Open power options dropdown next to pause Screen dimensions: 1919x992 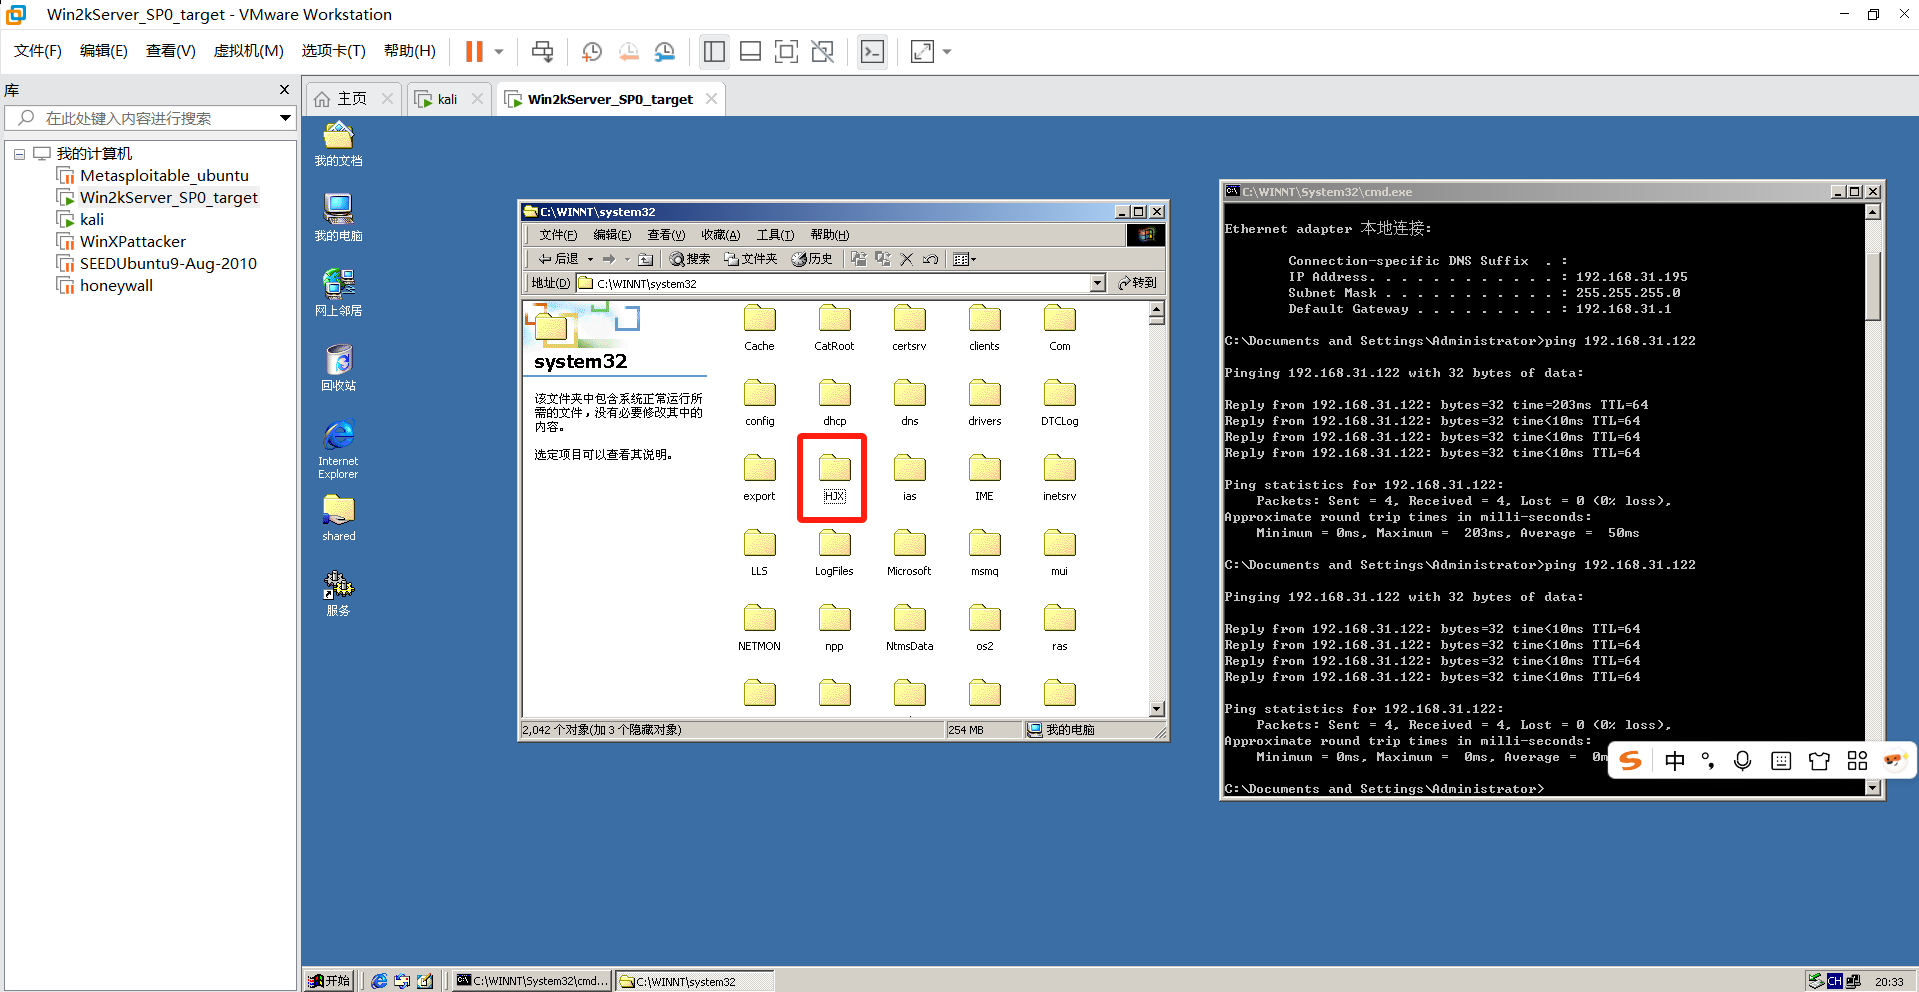[499, 51]
